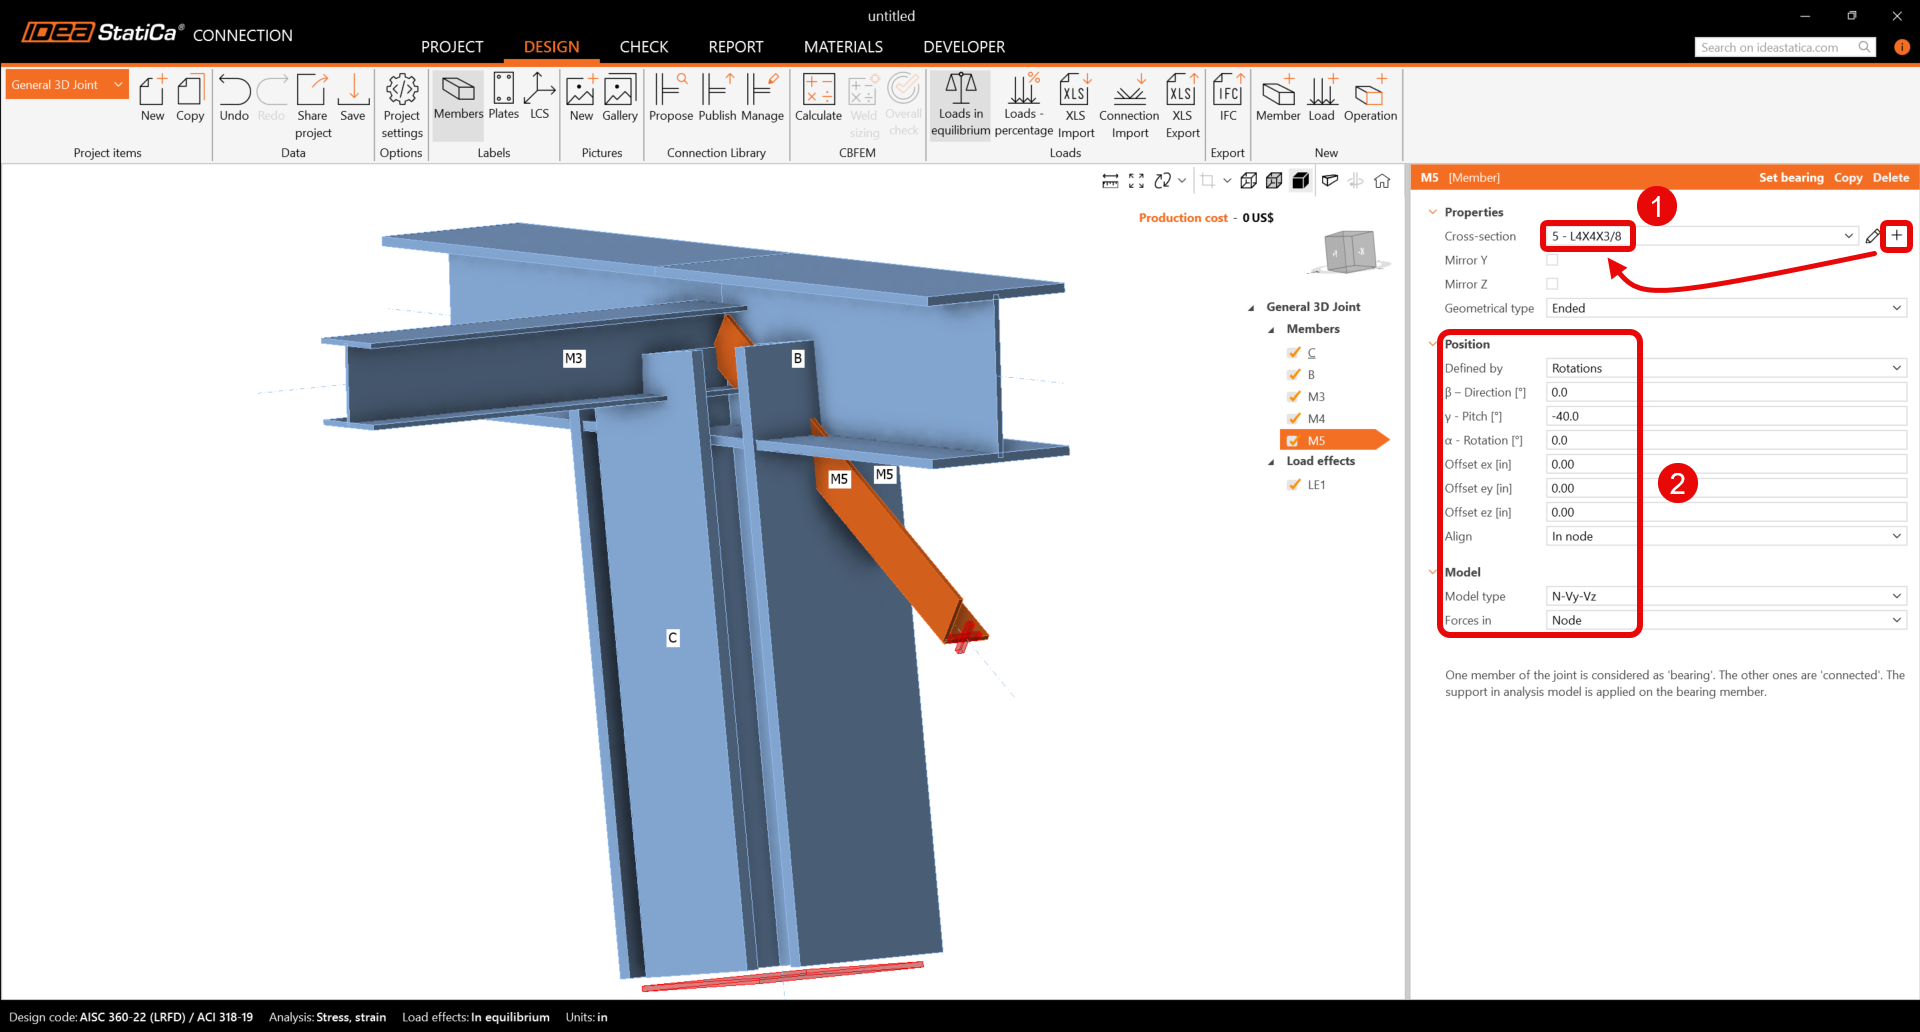Viewport: 1920px width, 1032px height.
Task: Click Delete in the M5 member header
Action: 1890,178
